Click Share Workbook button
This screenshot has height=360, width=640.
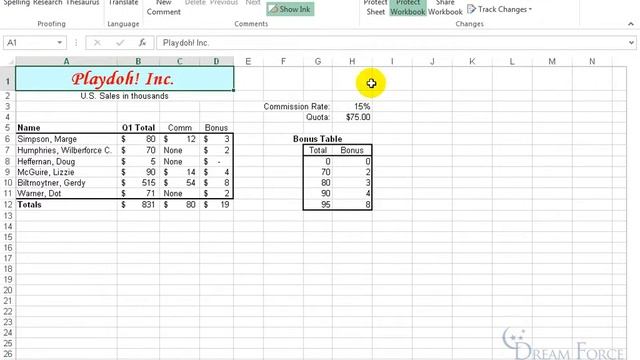coord(445,8)
